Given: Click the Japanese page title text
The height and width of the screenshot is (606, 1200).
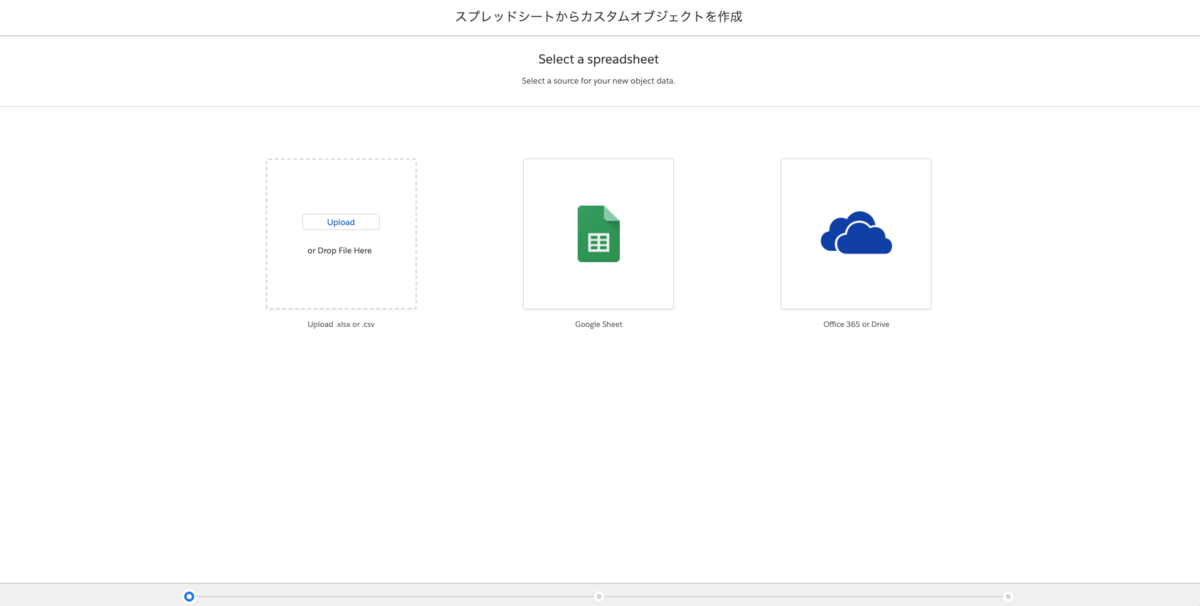Looking at the screenshot, I should point(599,17).
